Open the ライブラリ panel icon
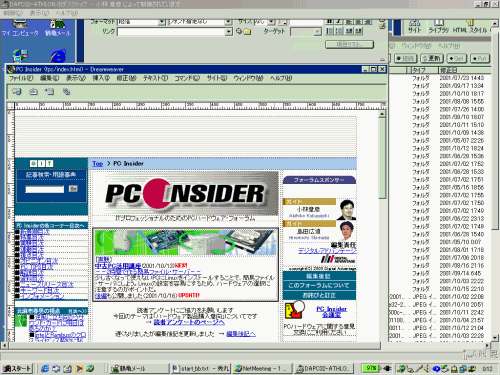Image resolution: width=500 pixels, height=375 pixels. (x=438, y=26)
